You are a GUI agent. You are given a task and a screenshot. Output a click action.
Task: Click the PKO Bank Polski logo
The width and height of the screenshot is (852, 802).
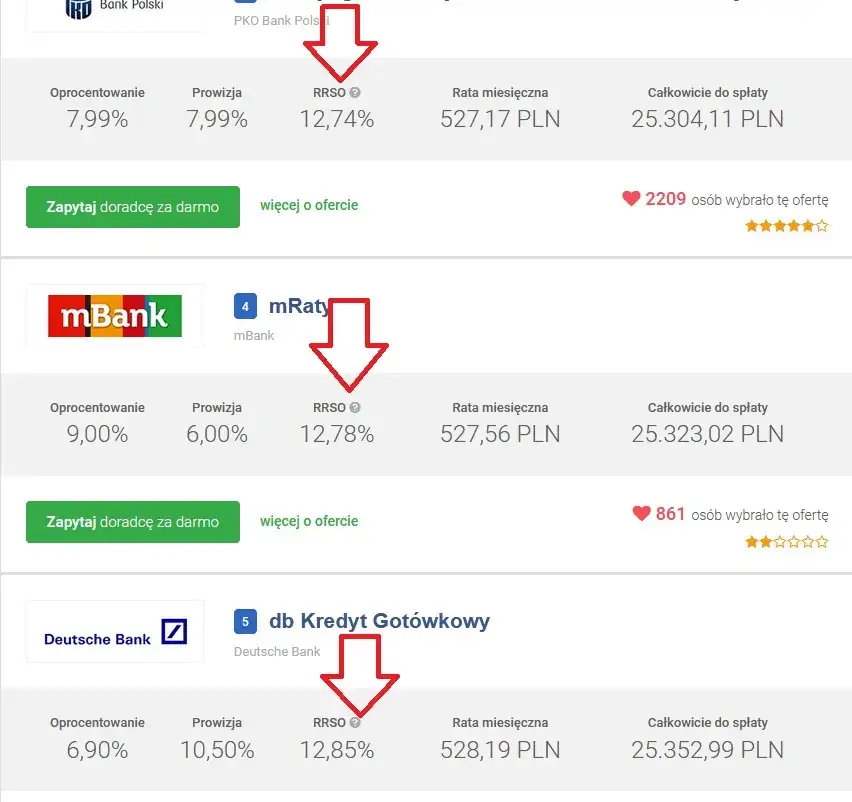(x=115, y=10)
